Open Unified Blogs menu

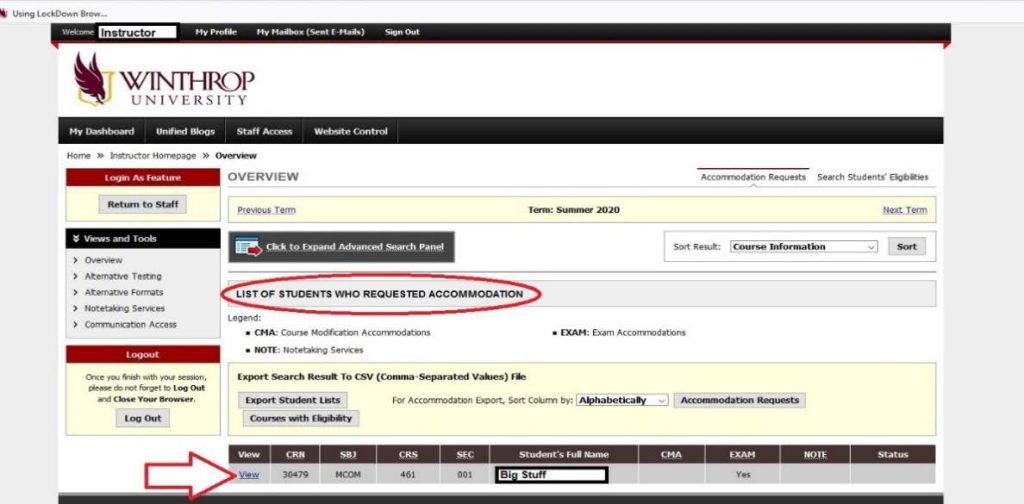(x=185, y=131)
